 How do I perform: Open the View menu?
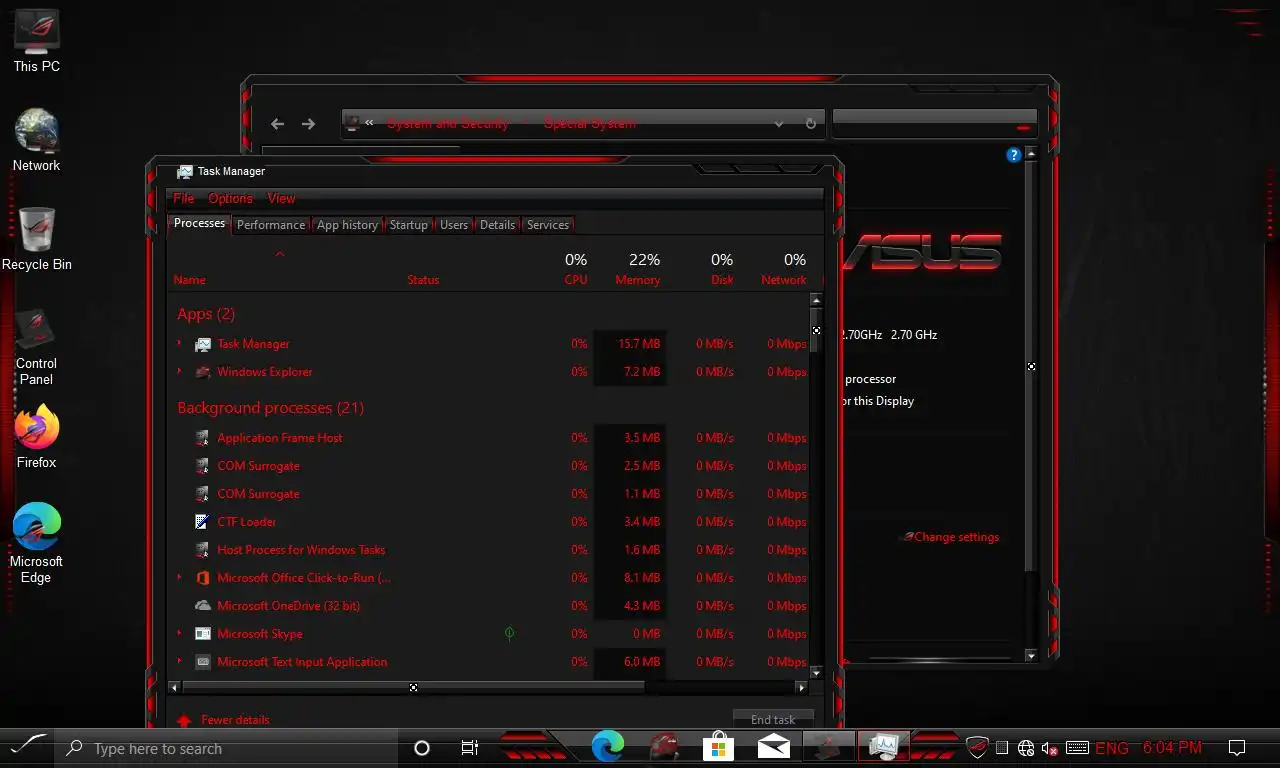click(281, 198)
